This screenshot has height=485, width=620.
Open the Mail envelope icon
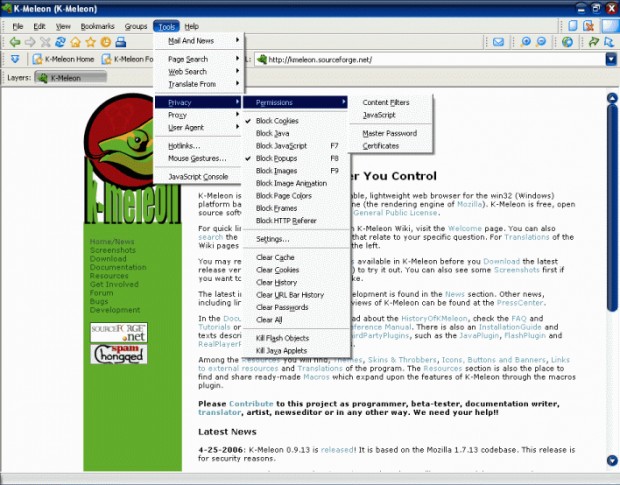498,42
